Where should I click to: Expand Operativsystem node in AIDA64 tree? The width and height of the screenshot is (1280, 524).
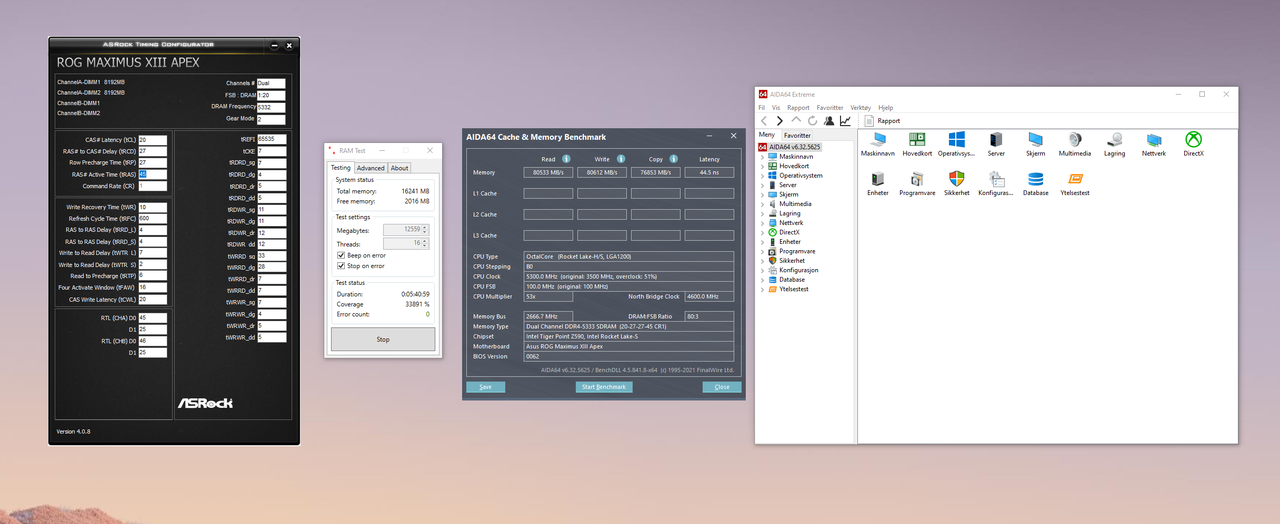(x=763, y=175)
